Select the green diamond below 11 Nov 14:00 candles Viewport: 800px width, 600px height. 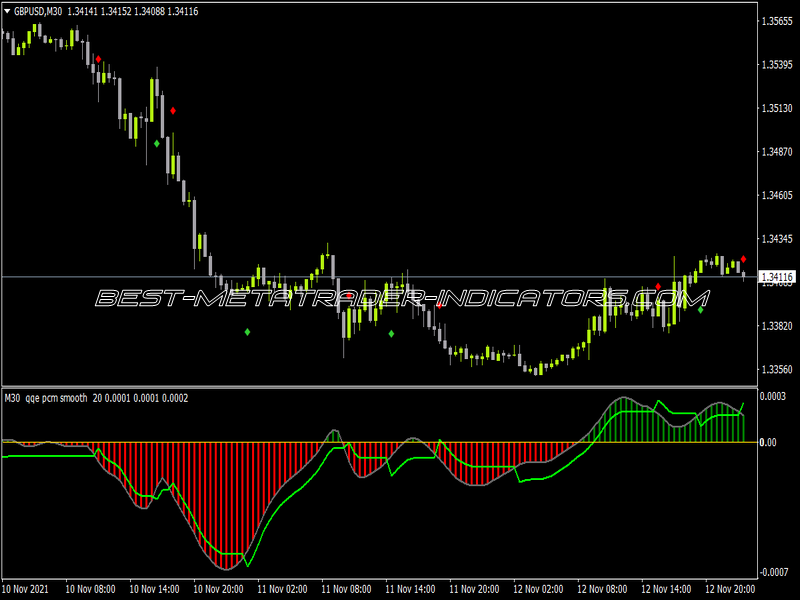coord(391,334)
